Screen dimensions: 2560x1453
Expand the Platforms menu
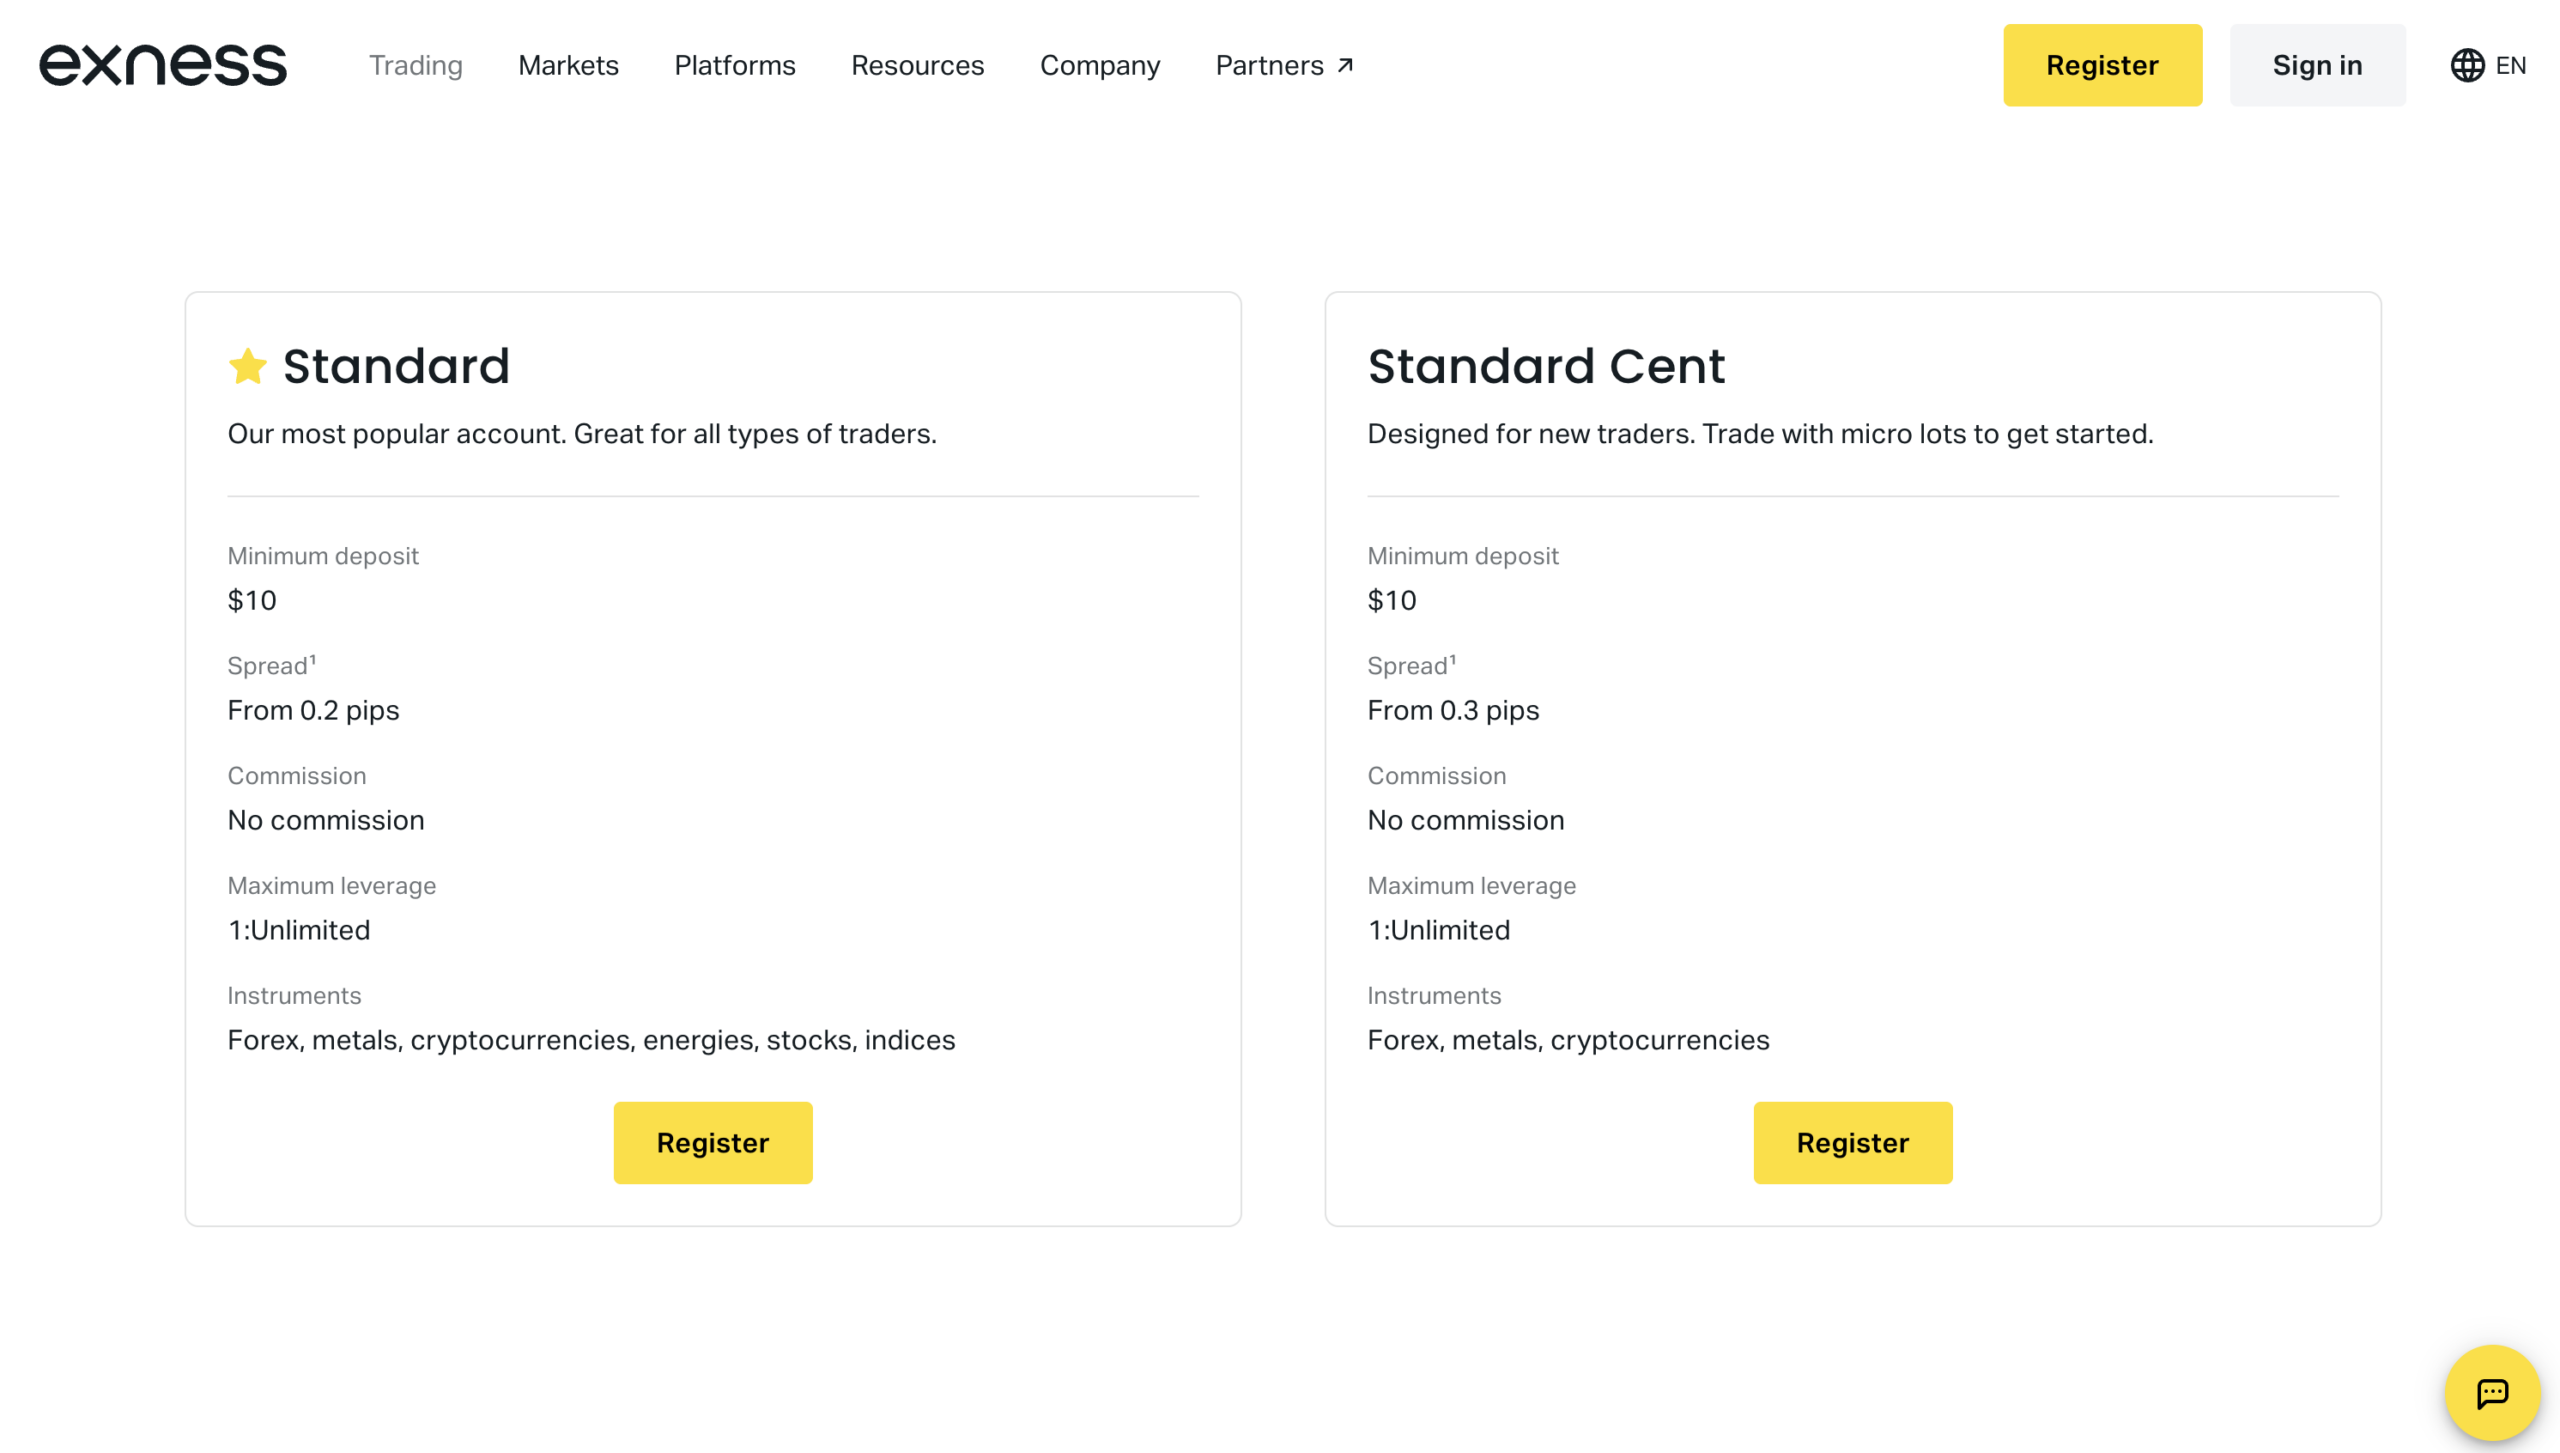point(734,65)
